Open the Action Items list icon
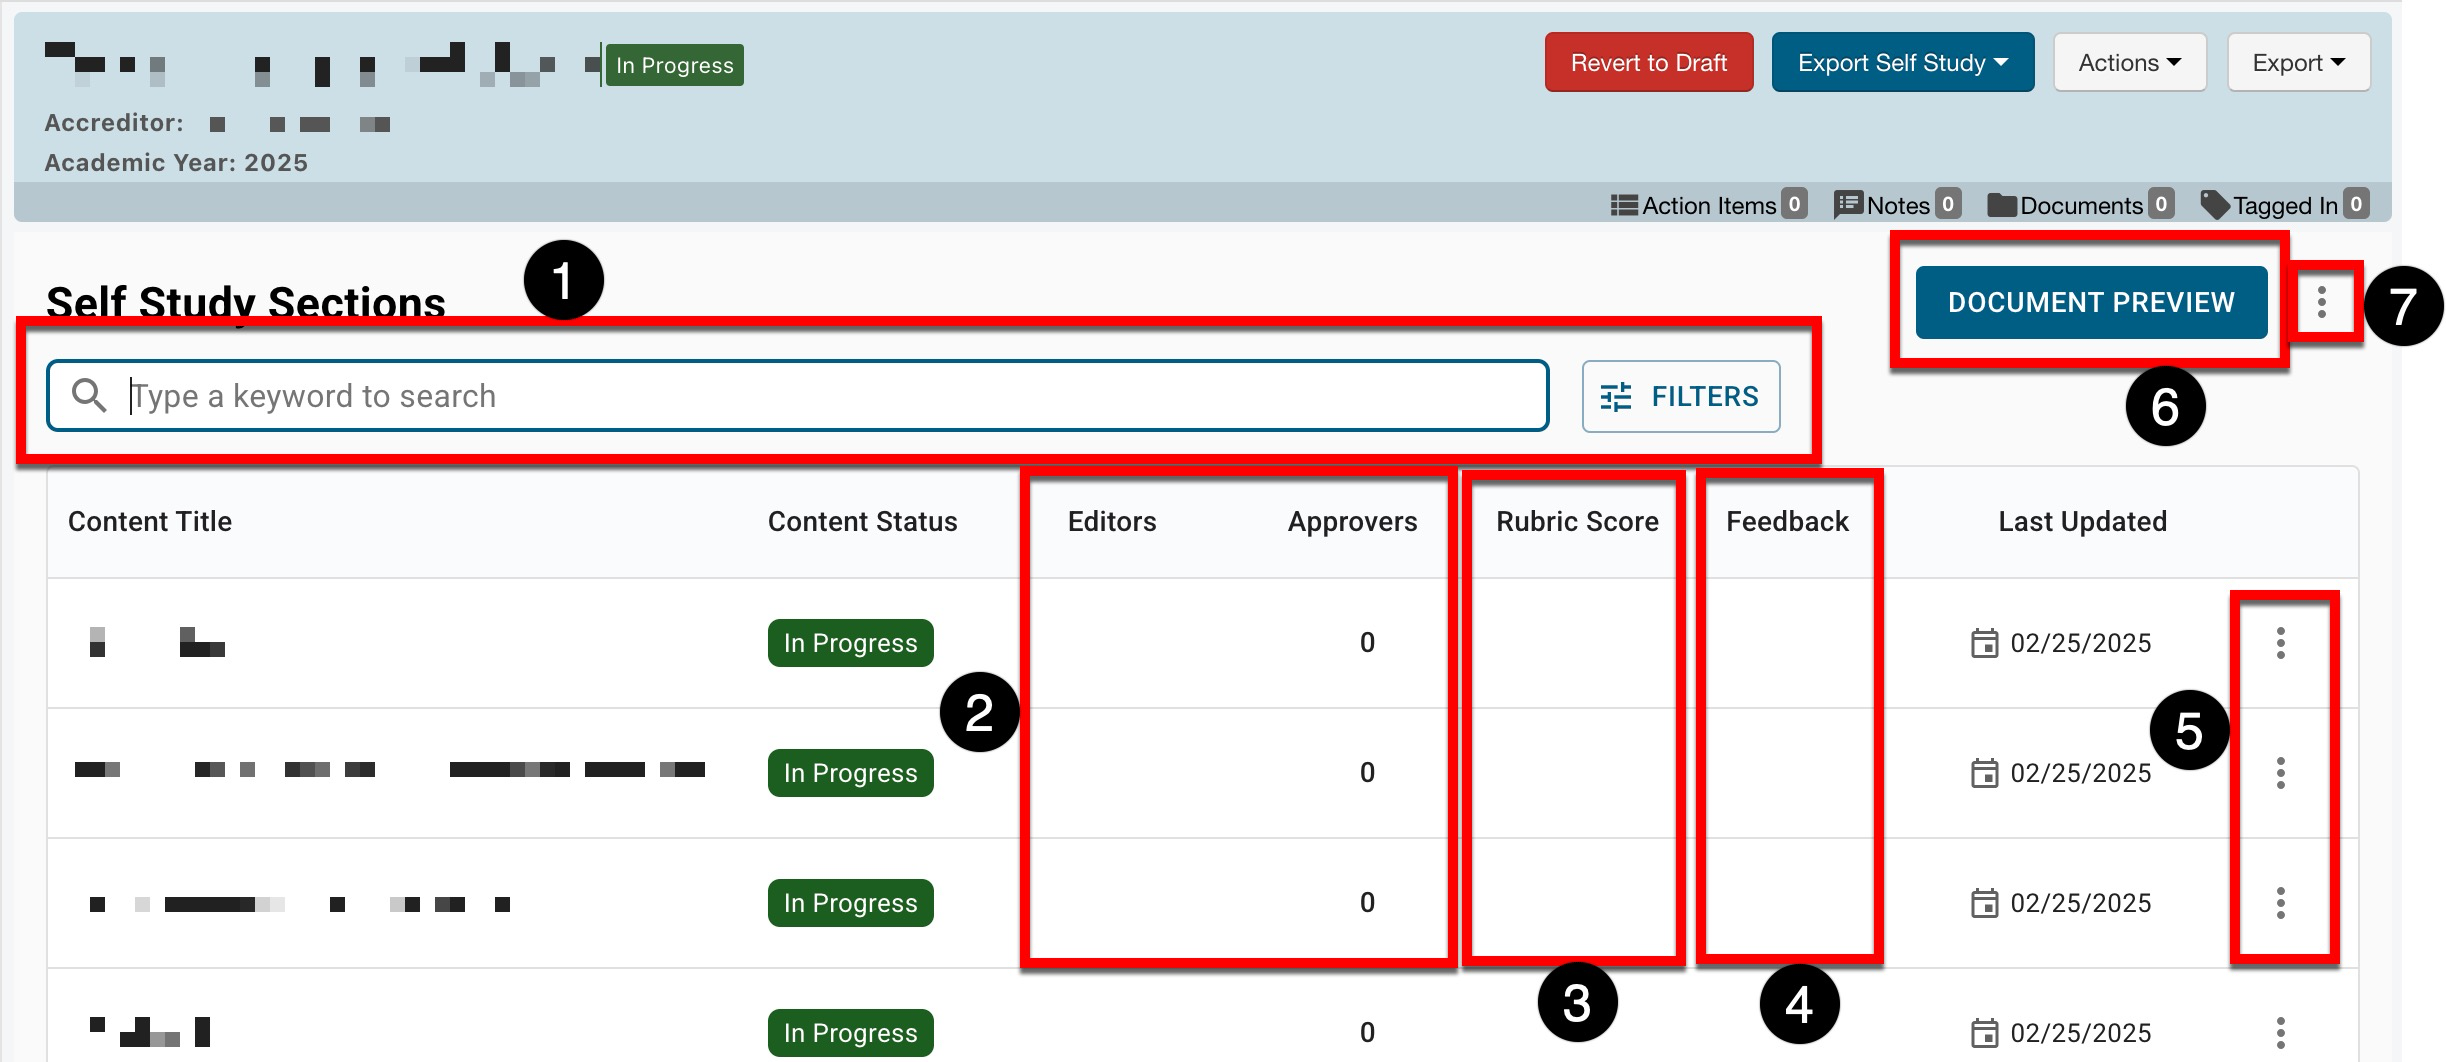 [x=1624, y=206]
